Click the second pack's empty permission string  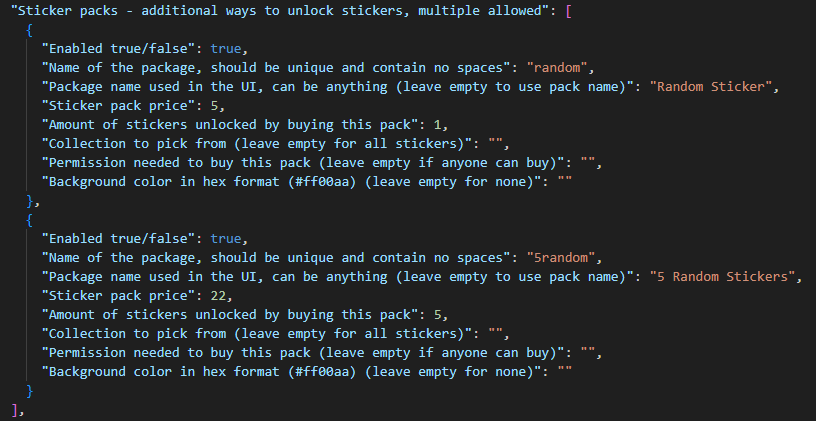point(588,353)
